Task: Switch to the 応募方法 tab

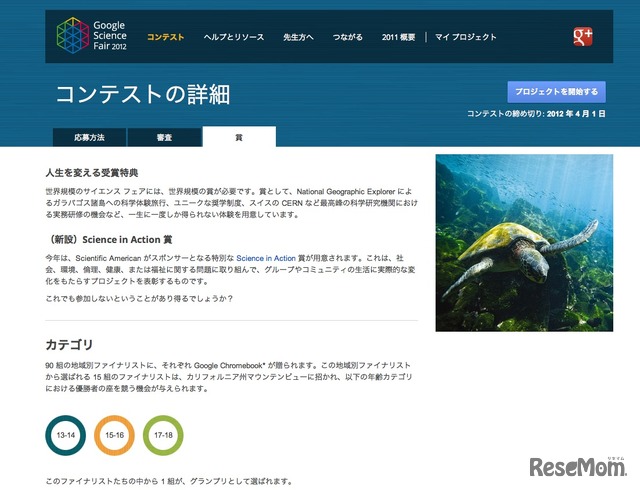Action: tap(89, 137)
